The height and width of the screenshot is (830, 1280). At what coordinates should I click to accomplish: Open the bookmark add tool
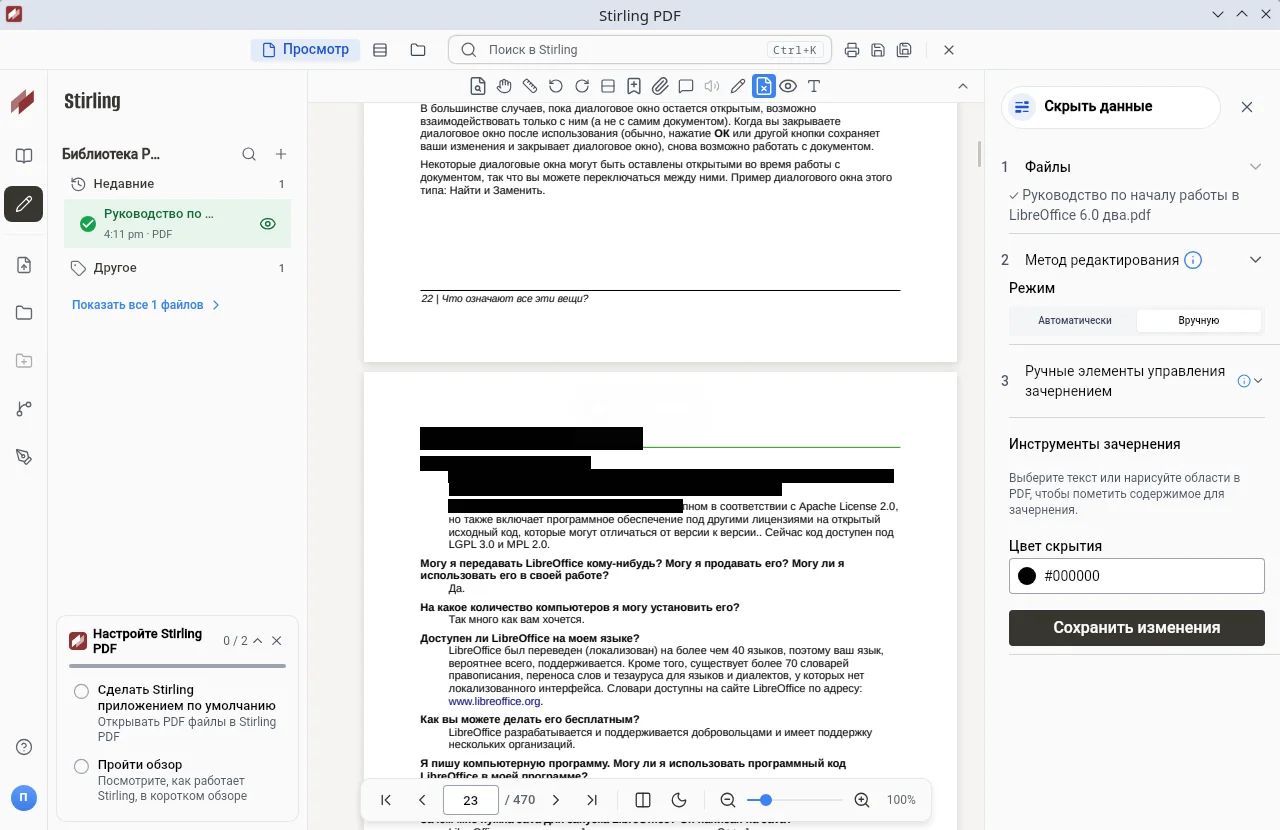click(634, 86)
